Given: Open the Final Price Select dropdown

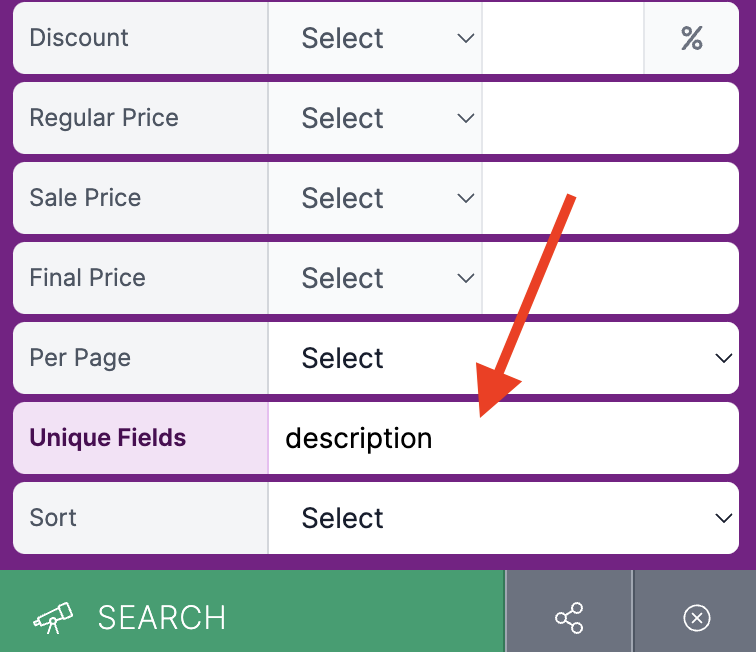Looking at the screenshot, I should [x=375, y=278].
